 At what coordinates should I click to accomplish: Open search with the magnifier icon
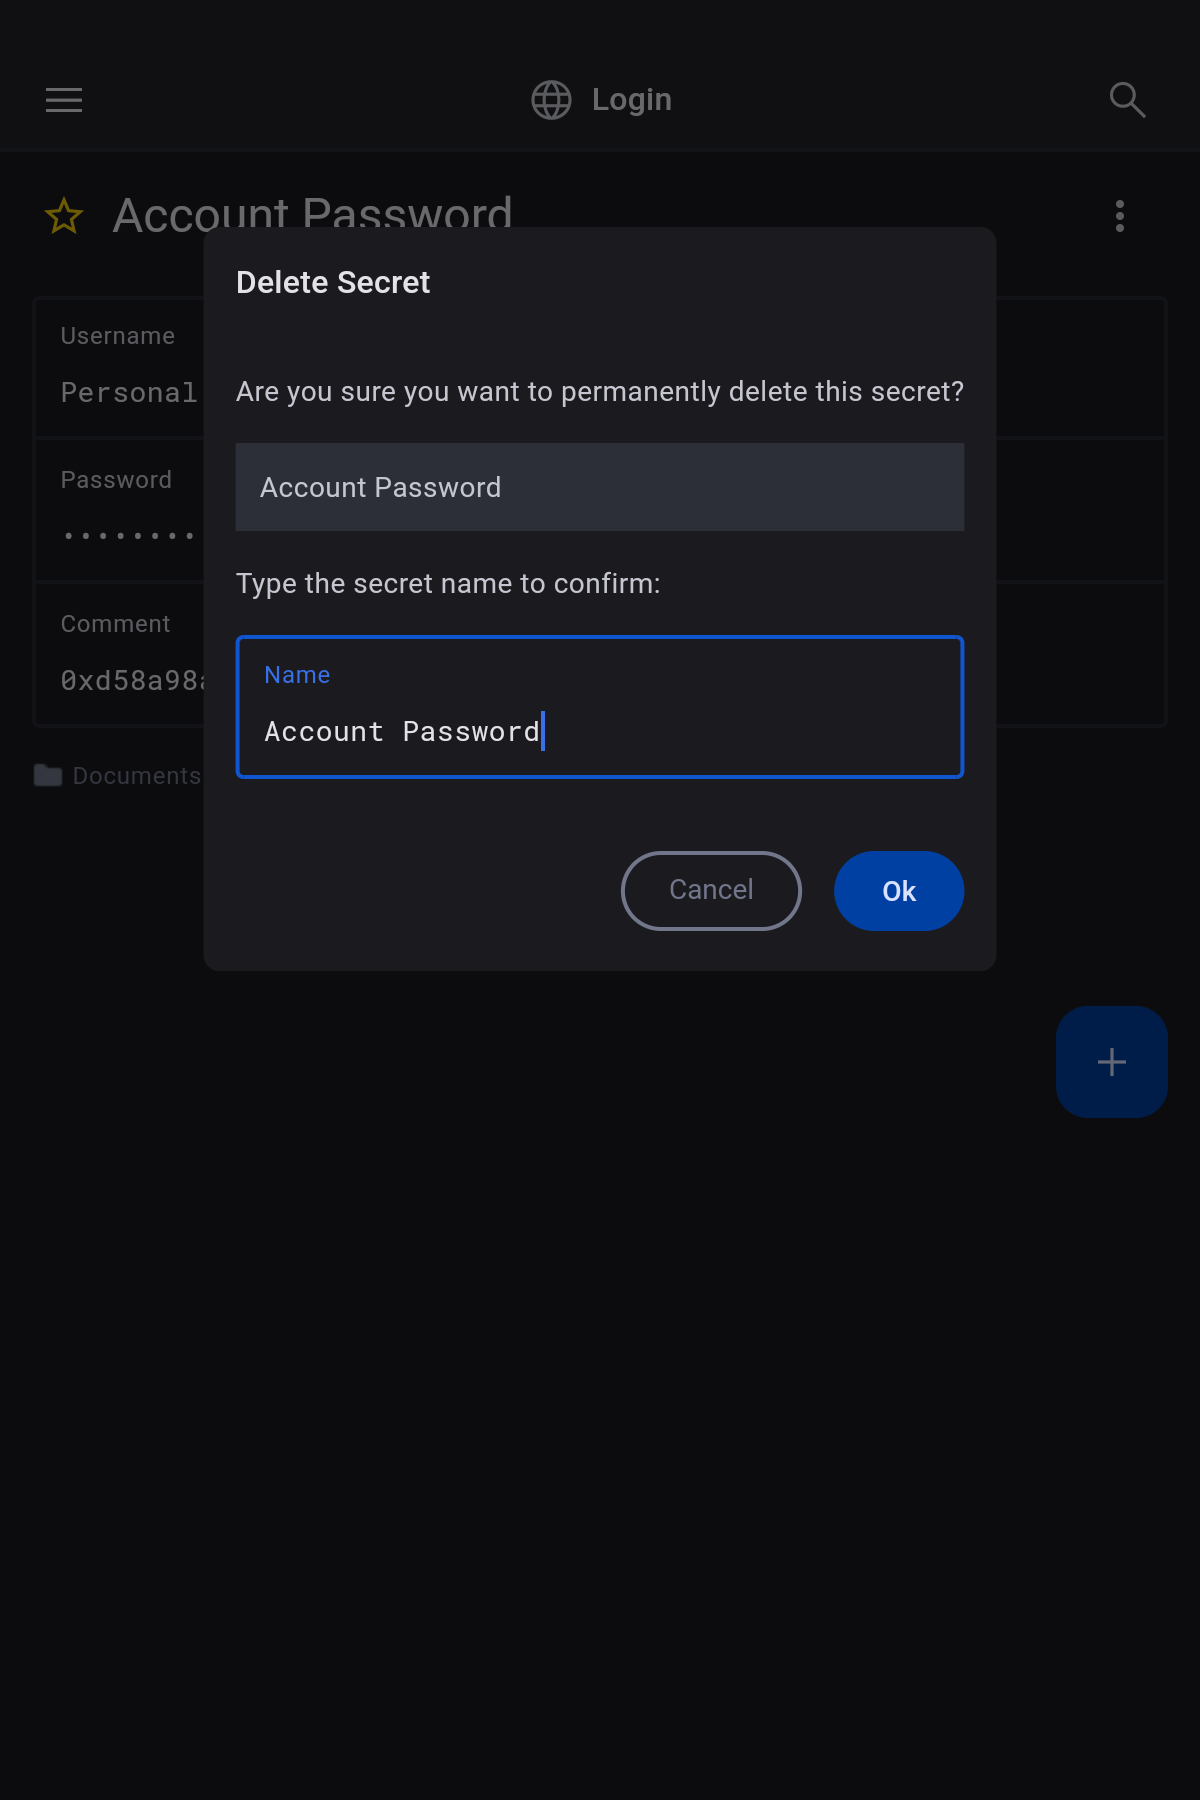click(1127, 100)
